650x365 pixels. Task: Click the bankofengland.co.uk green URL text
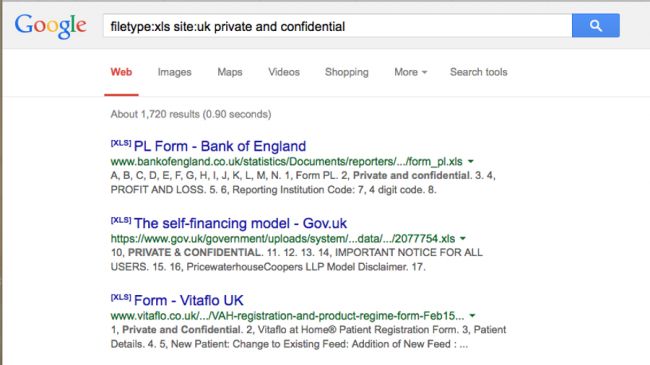[x=286, y=161]
